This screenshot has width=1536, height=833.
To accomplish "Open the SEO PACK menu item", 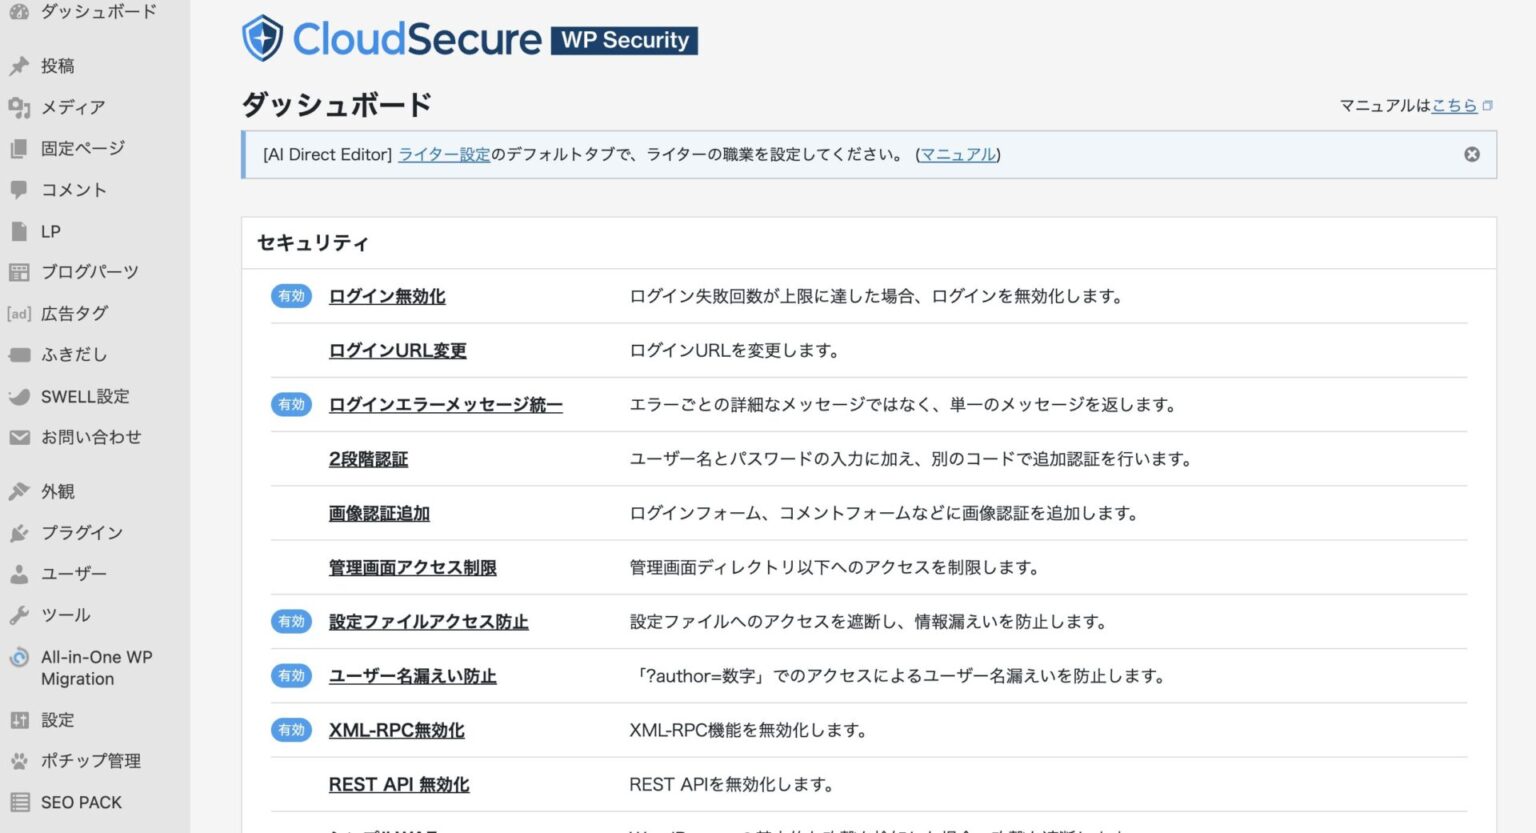I will tap(81, 801).
